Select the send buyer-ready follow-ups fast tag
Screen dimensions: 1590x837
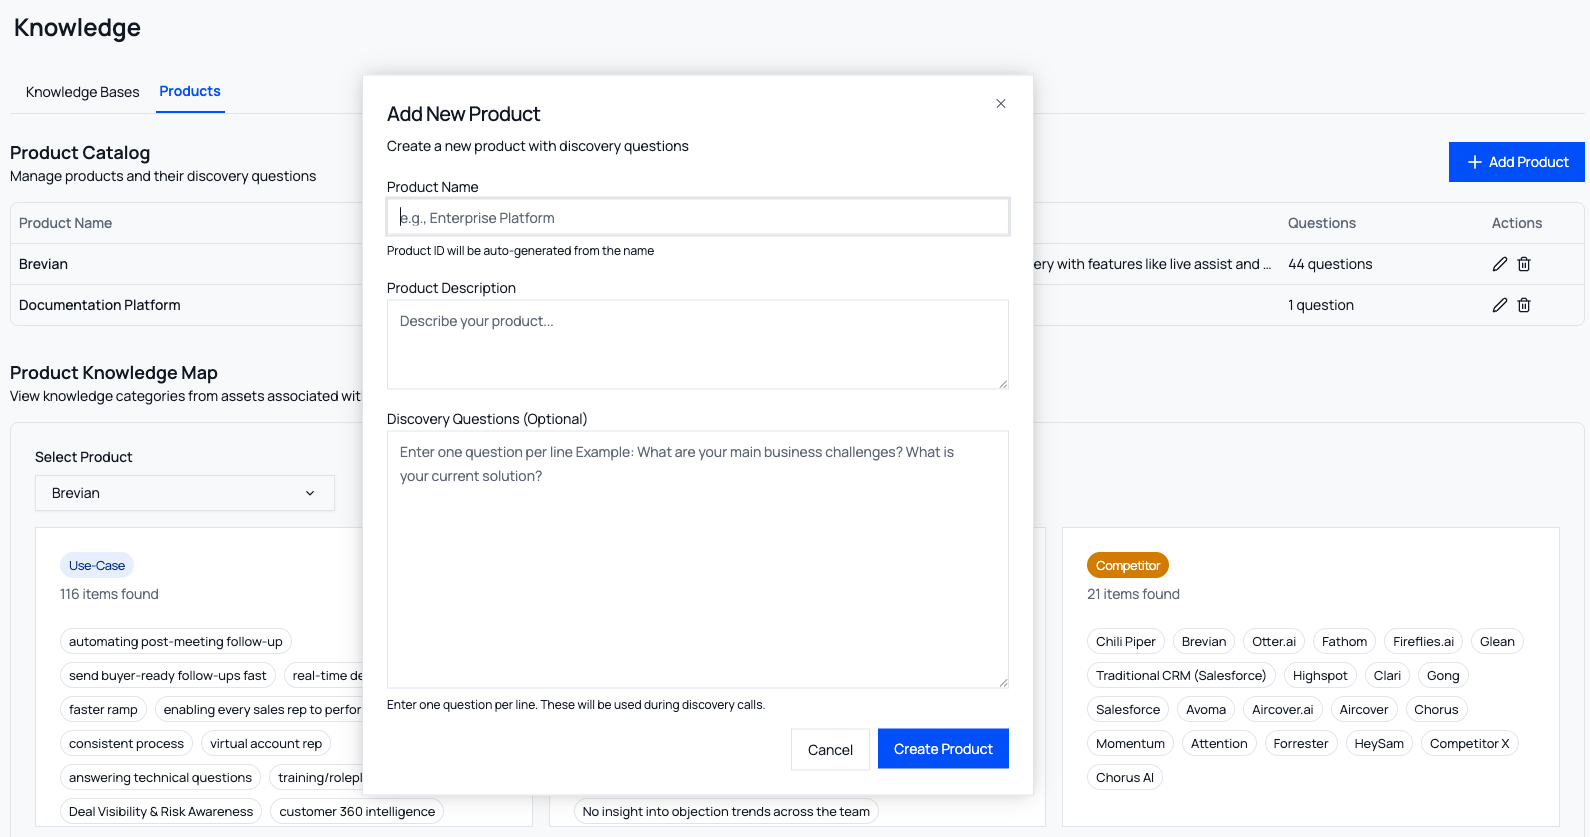(168, 676)
